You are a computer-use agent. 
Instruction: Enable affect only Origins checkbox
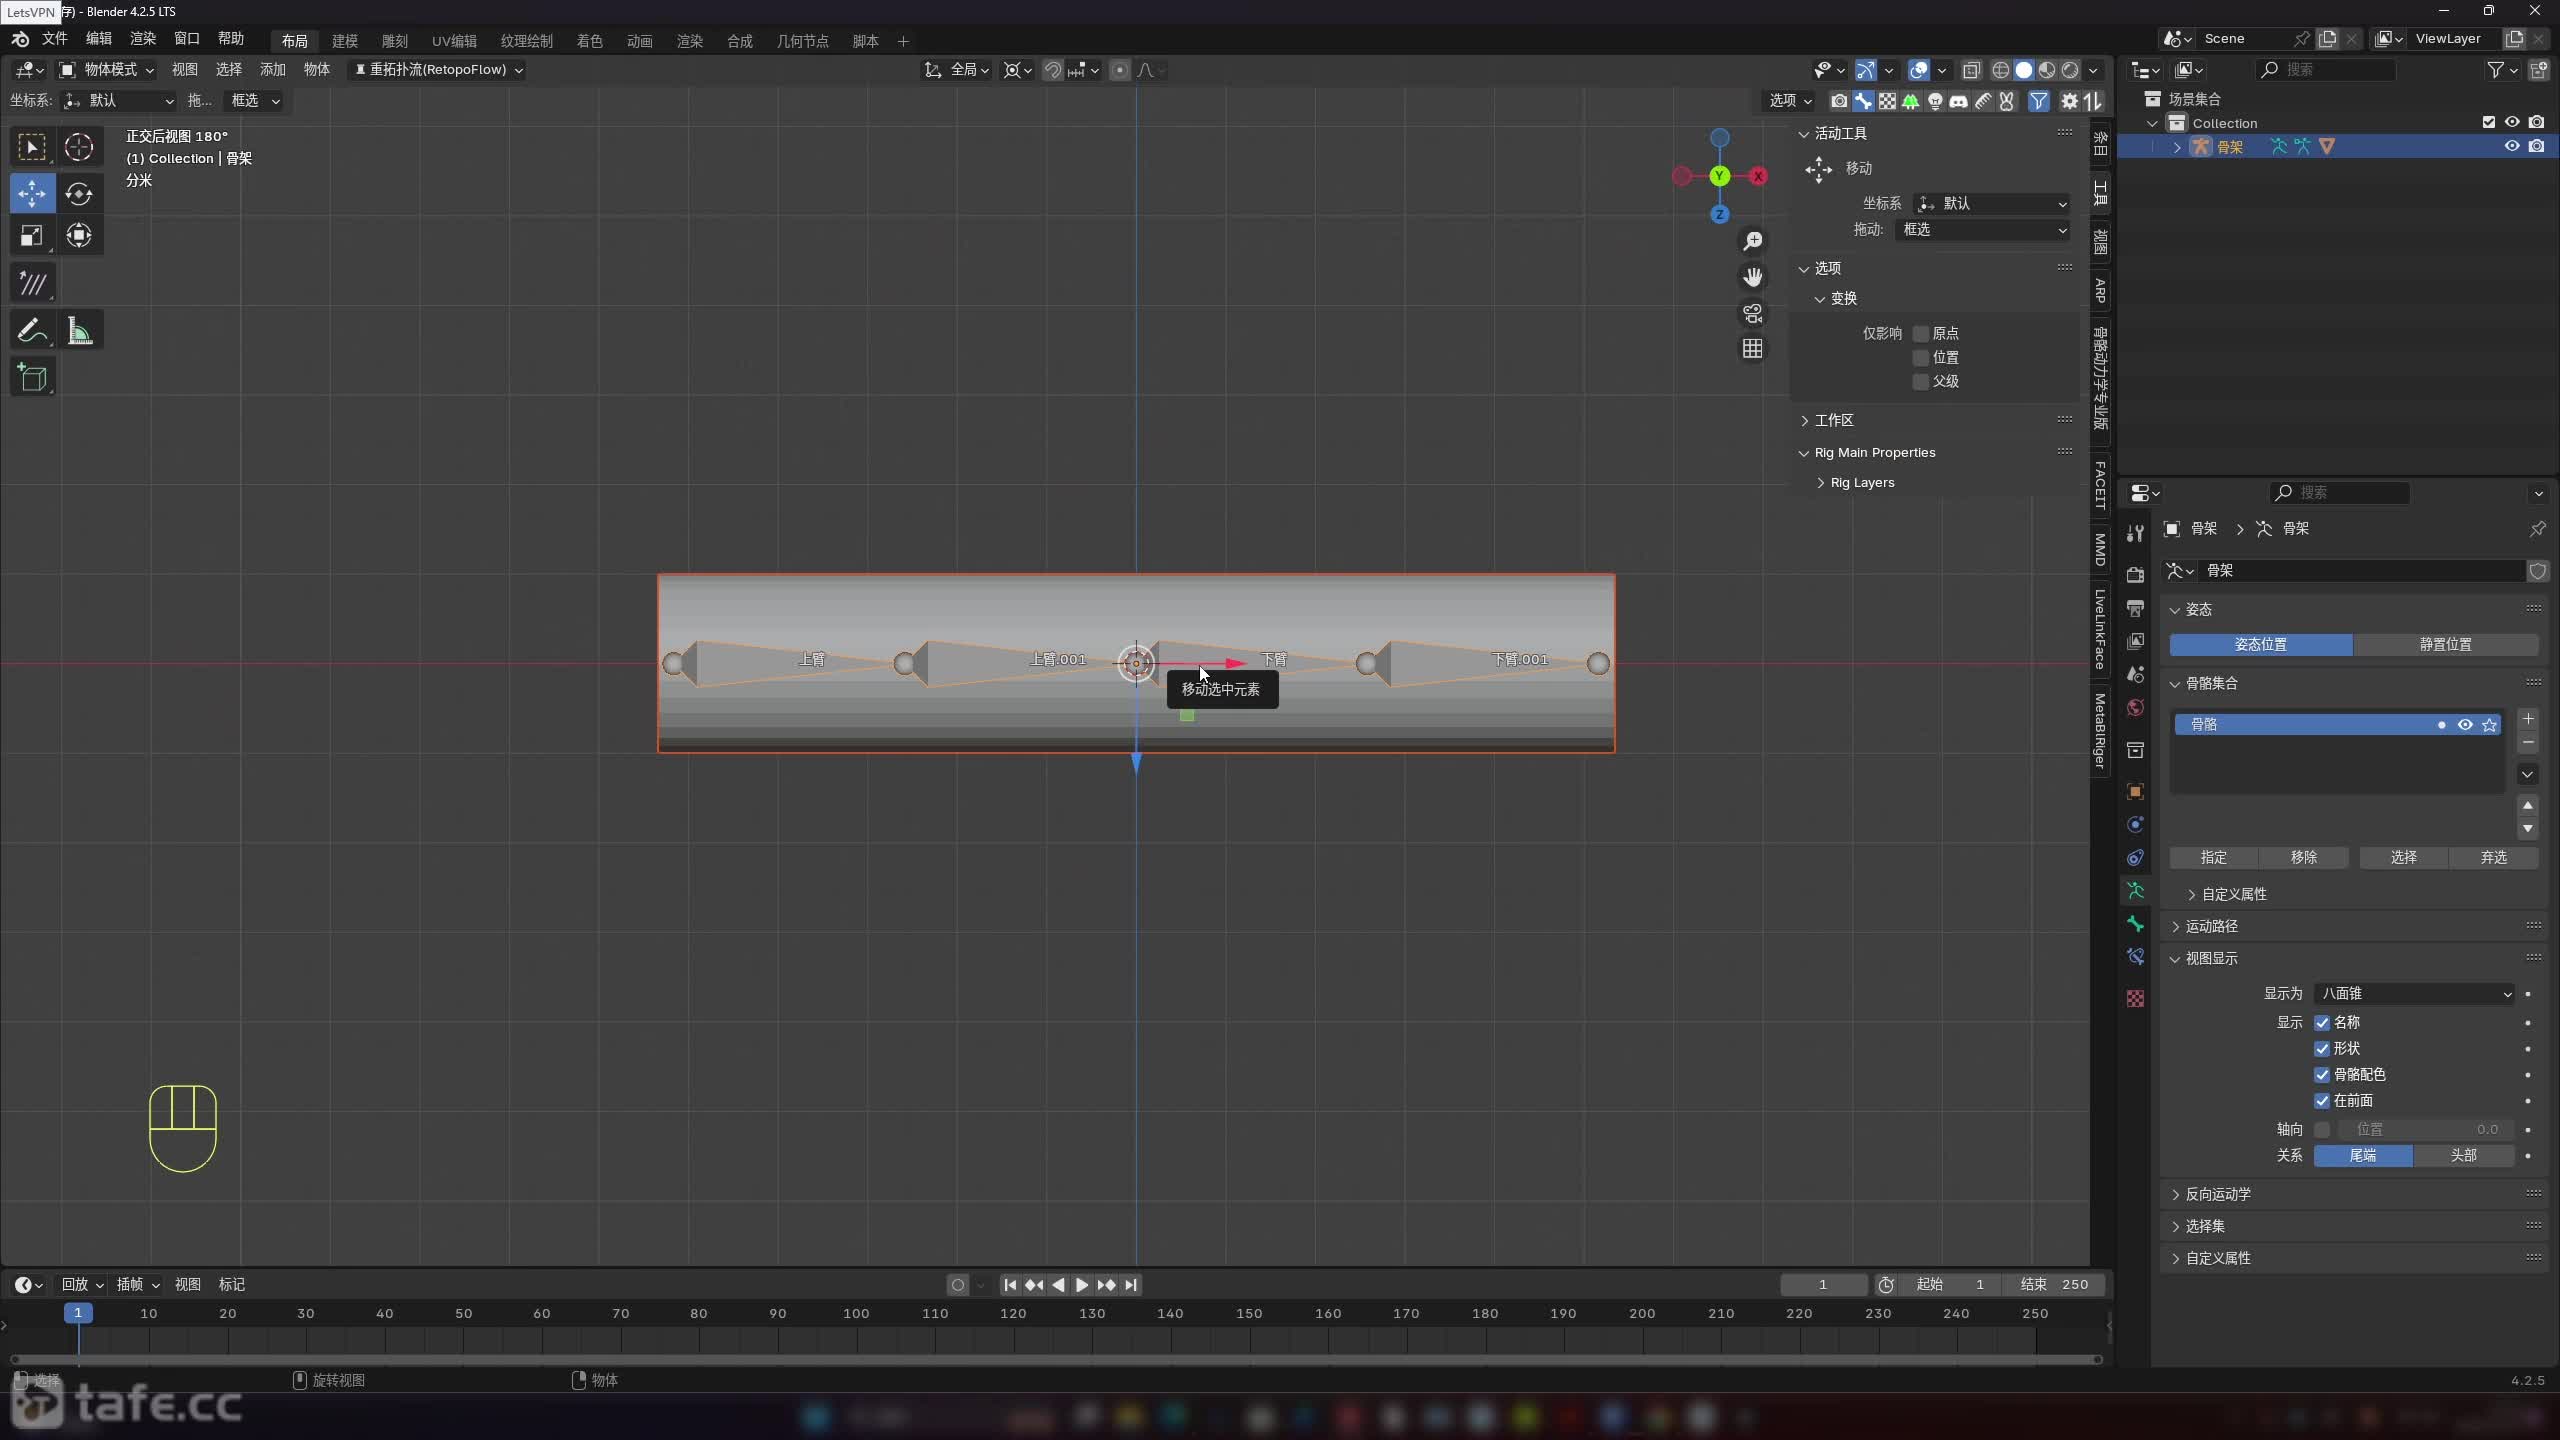(x=1920, y=333)
